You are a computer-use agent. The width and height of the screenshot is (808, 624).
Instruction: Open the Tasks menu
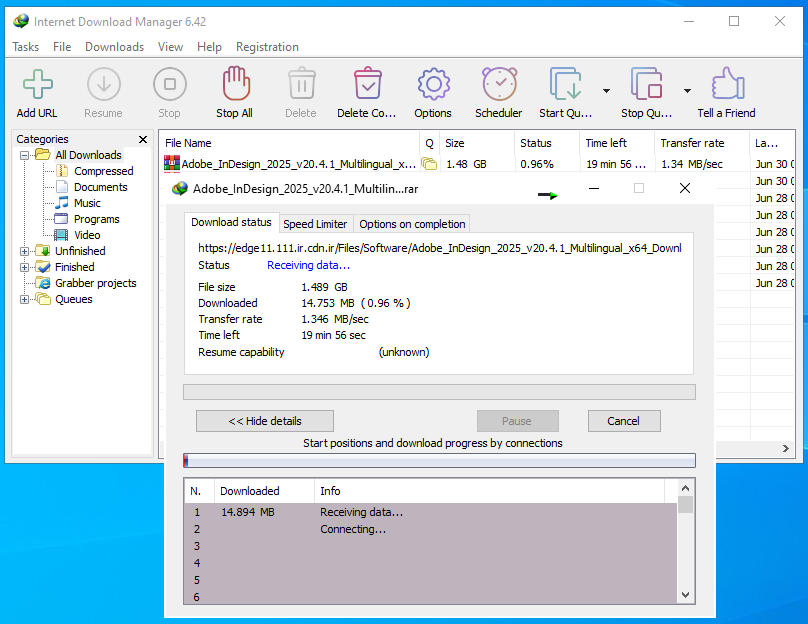pos(26,47)
